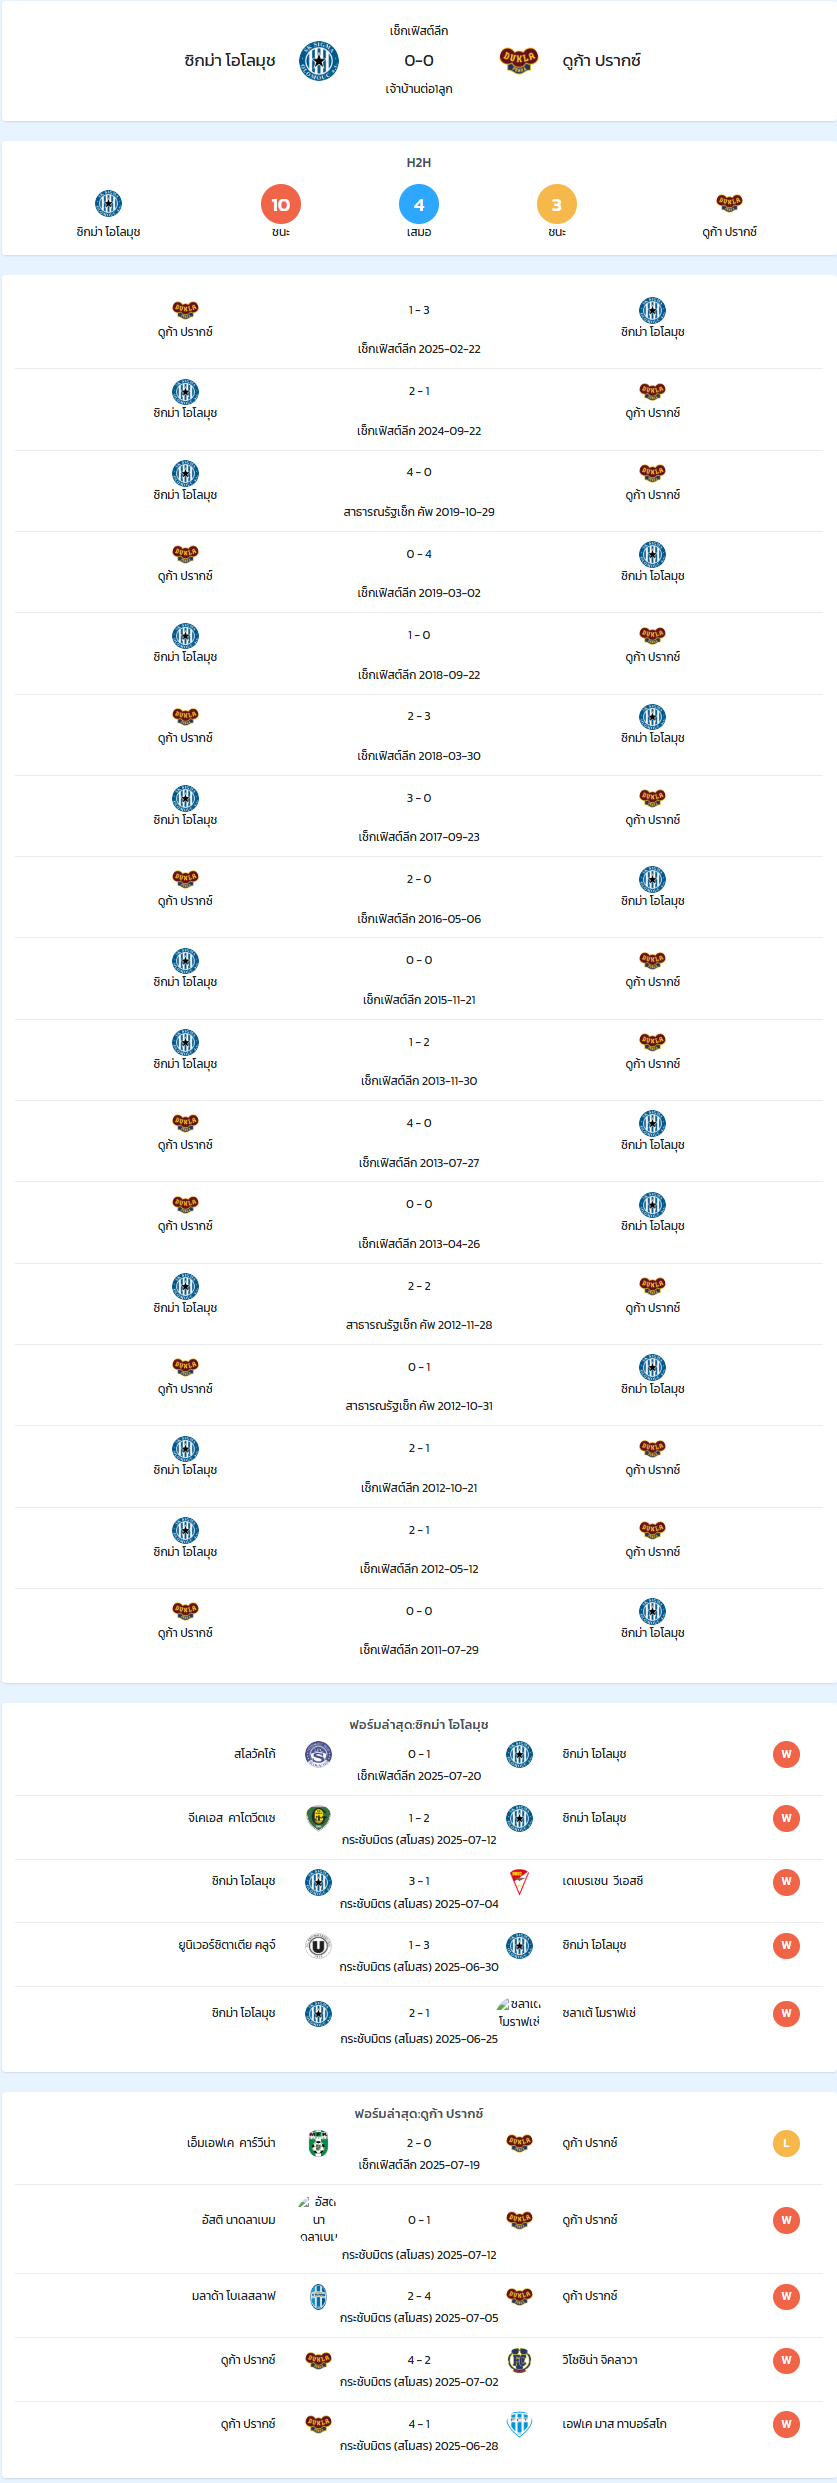Open the 2011-07-29 goalless match row
Screen dimensions: 837x2483
click(419, 1629)
